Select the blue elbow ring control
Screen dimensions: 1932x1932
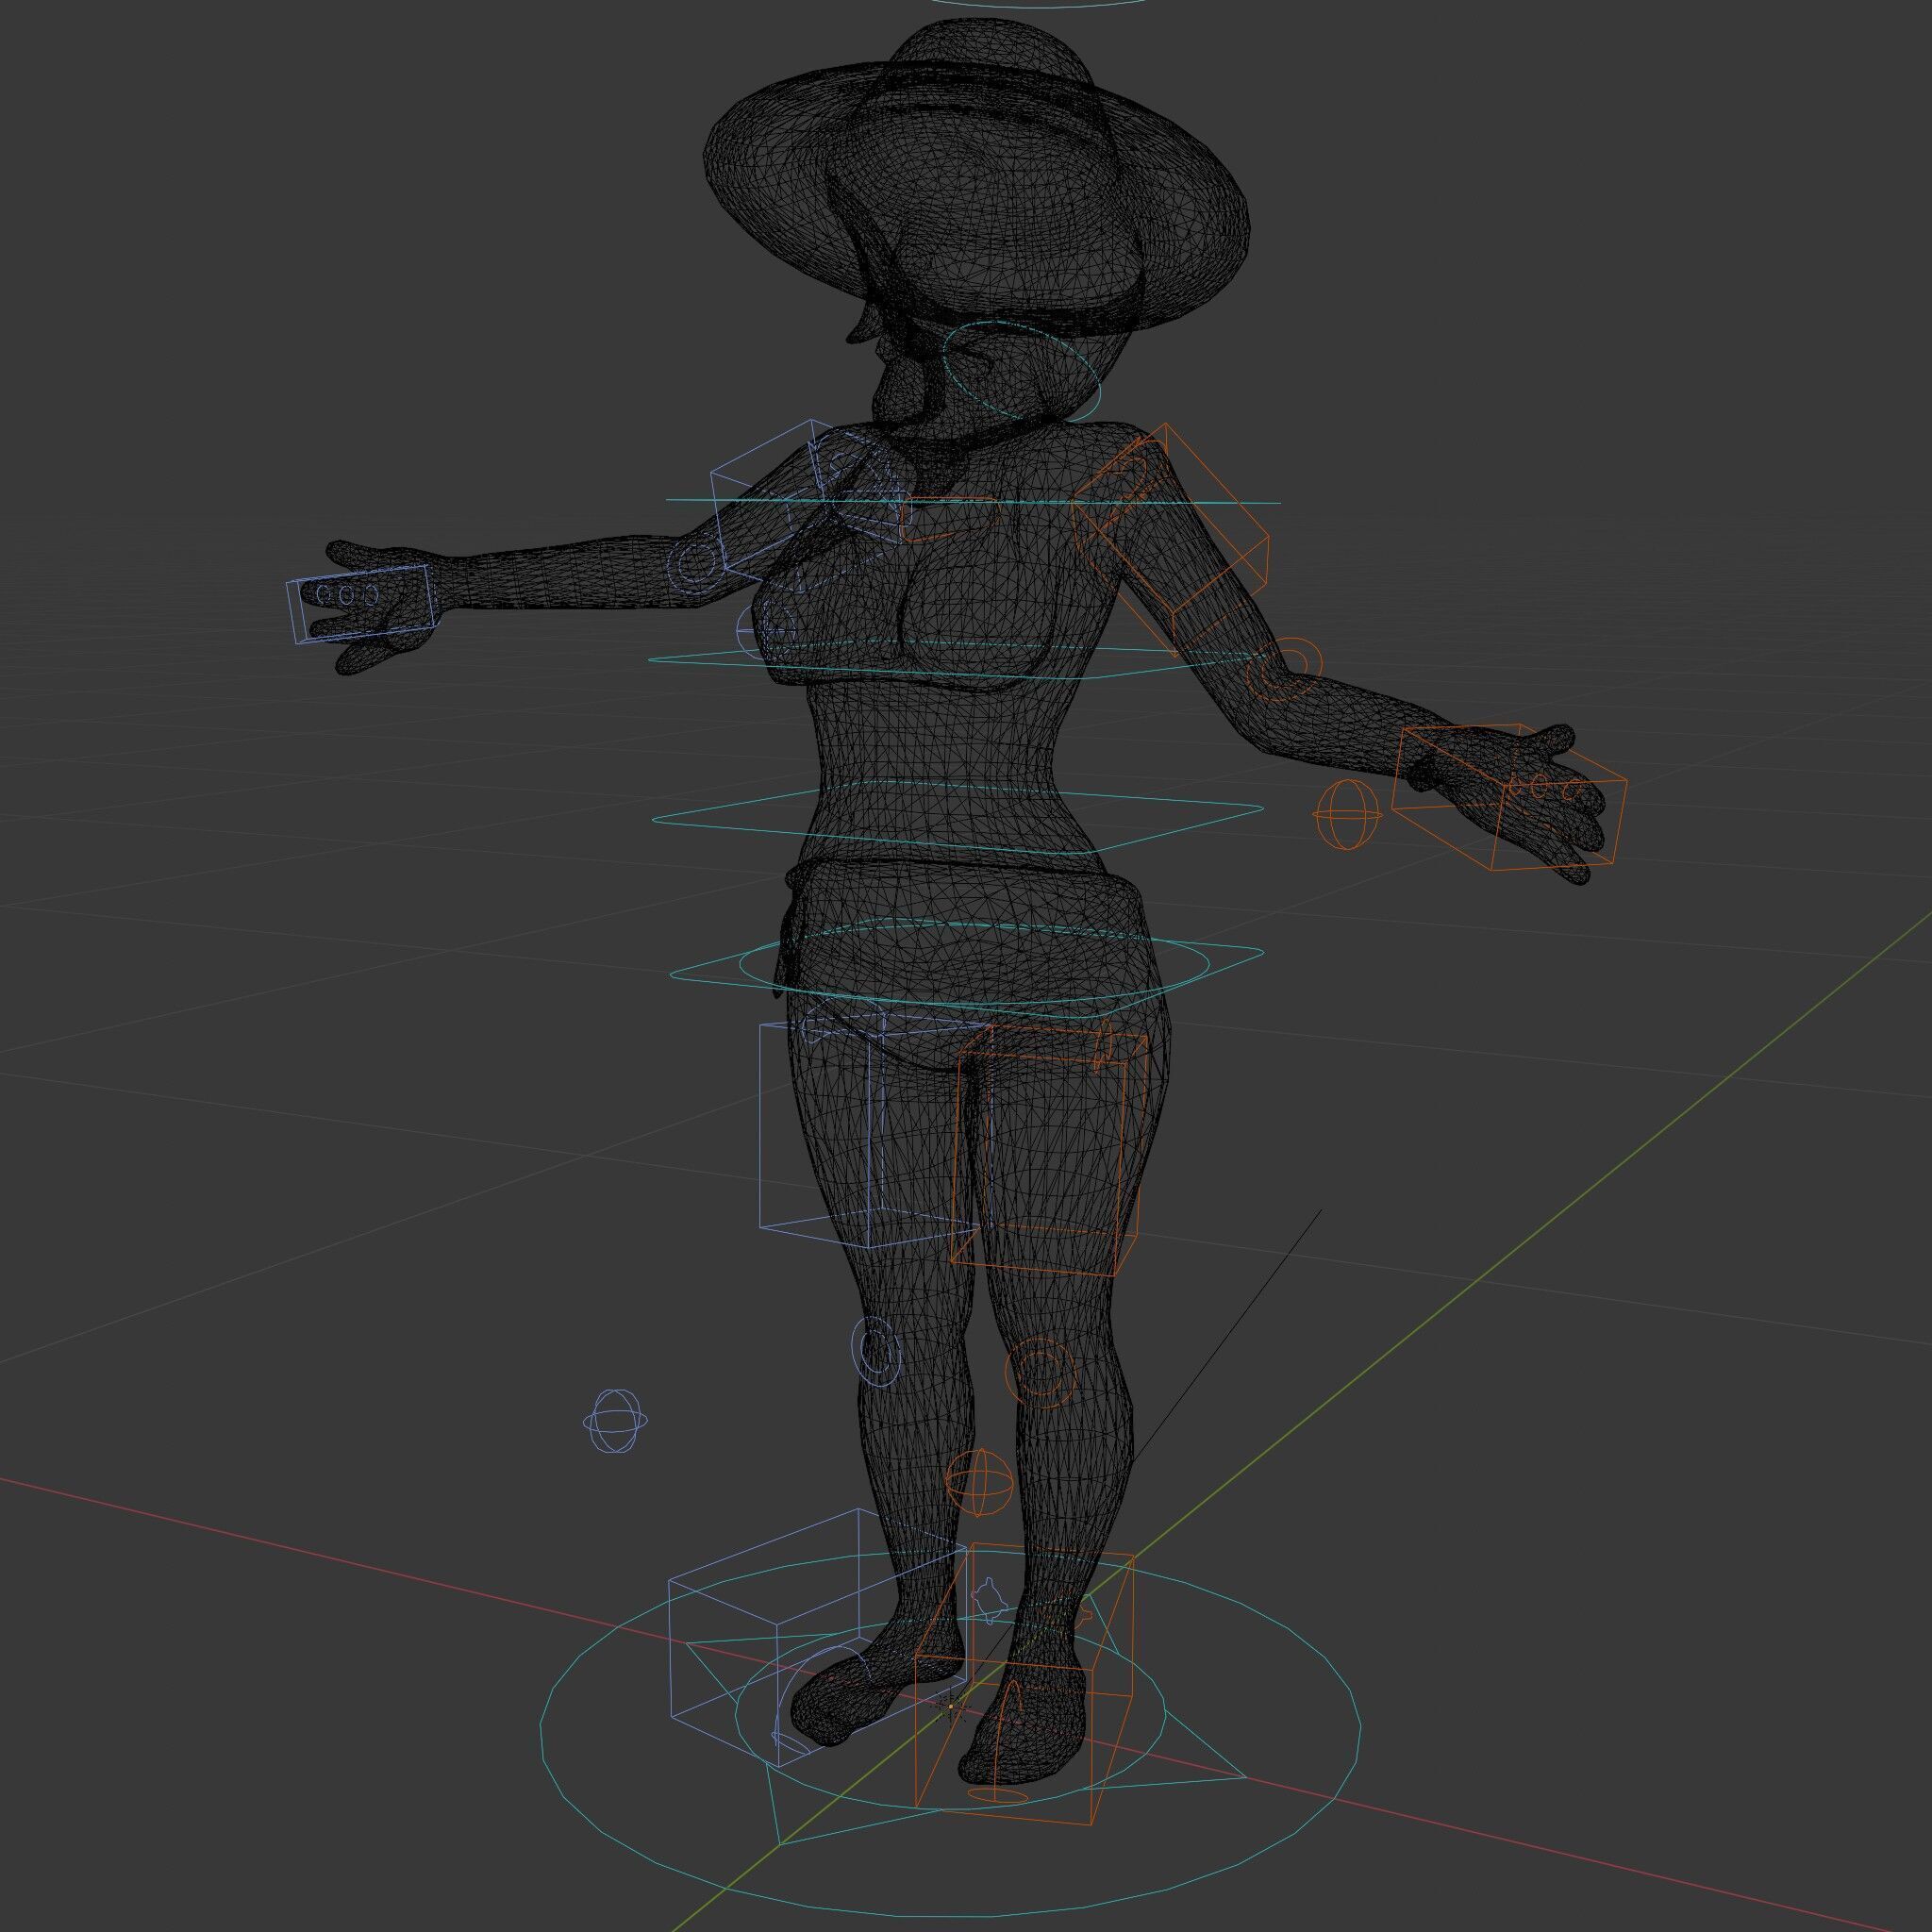point(696,565)
